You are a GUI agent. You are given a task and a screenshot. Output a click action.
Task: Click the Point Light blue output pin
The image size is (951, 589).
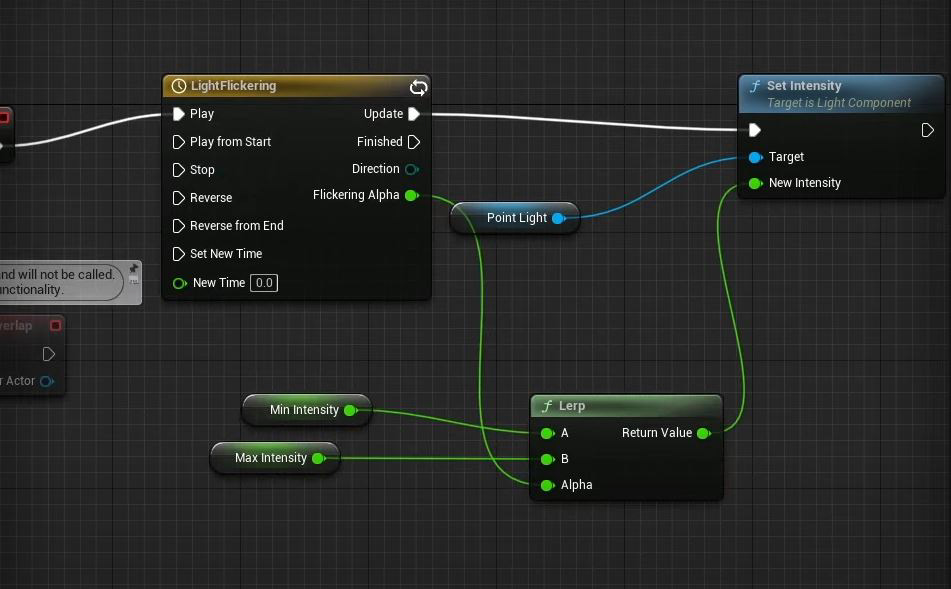click(x=559, y=218)
